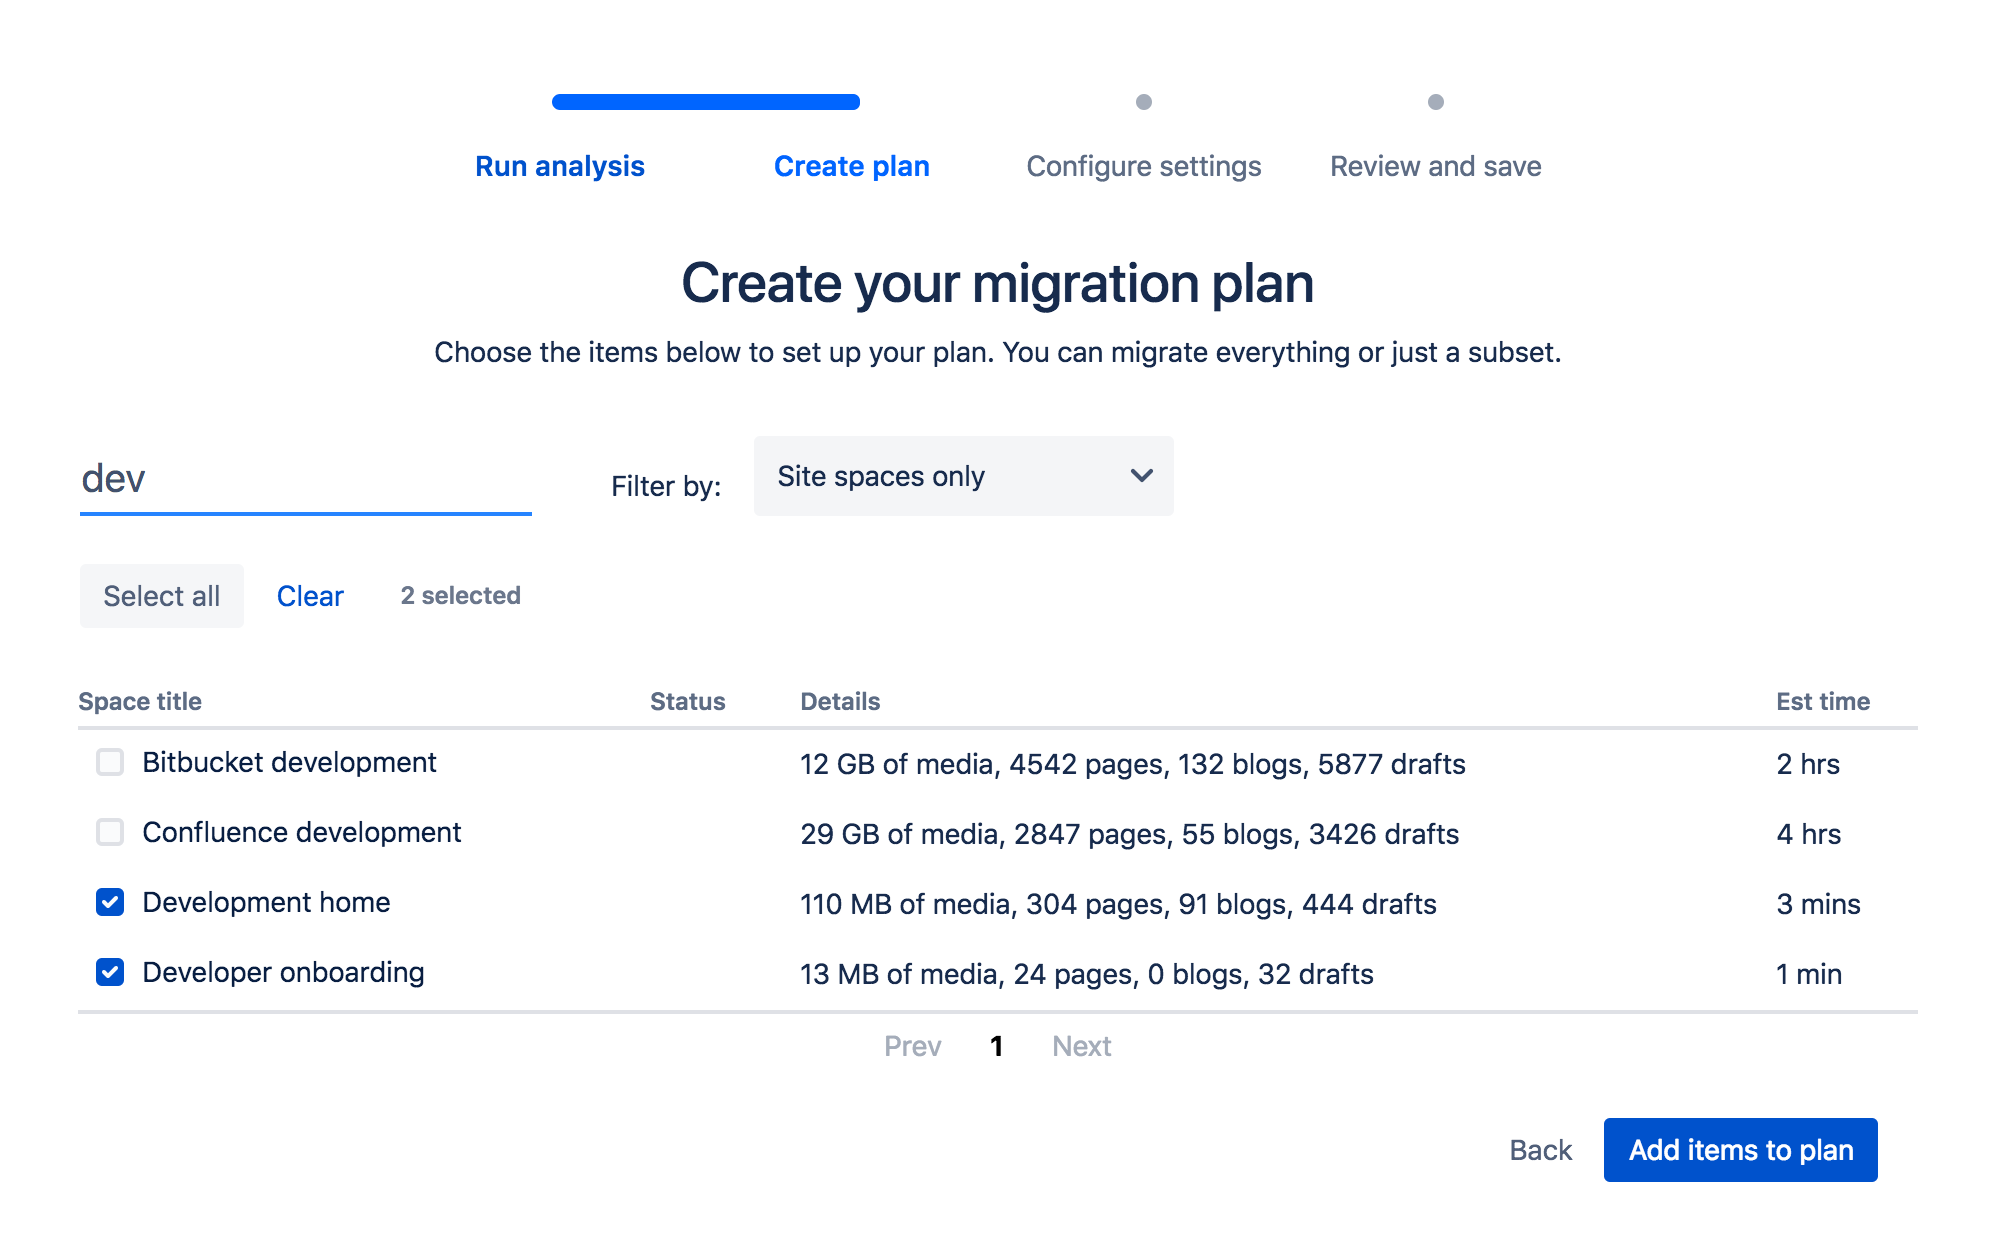Select page 1 in pagination
2000x1236 pixels.
997,1046
